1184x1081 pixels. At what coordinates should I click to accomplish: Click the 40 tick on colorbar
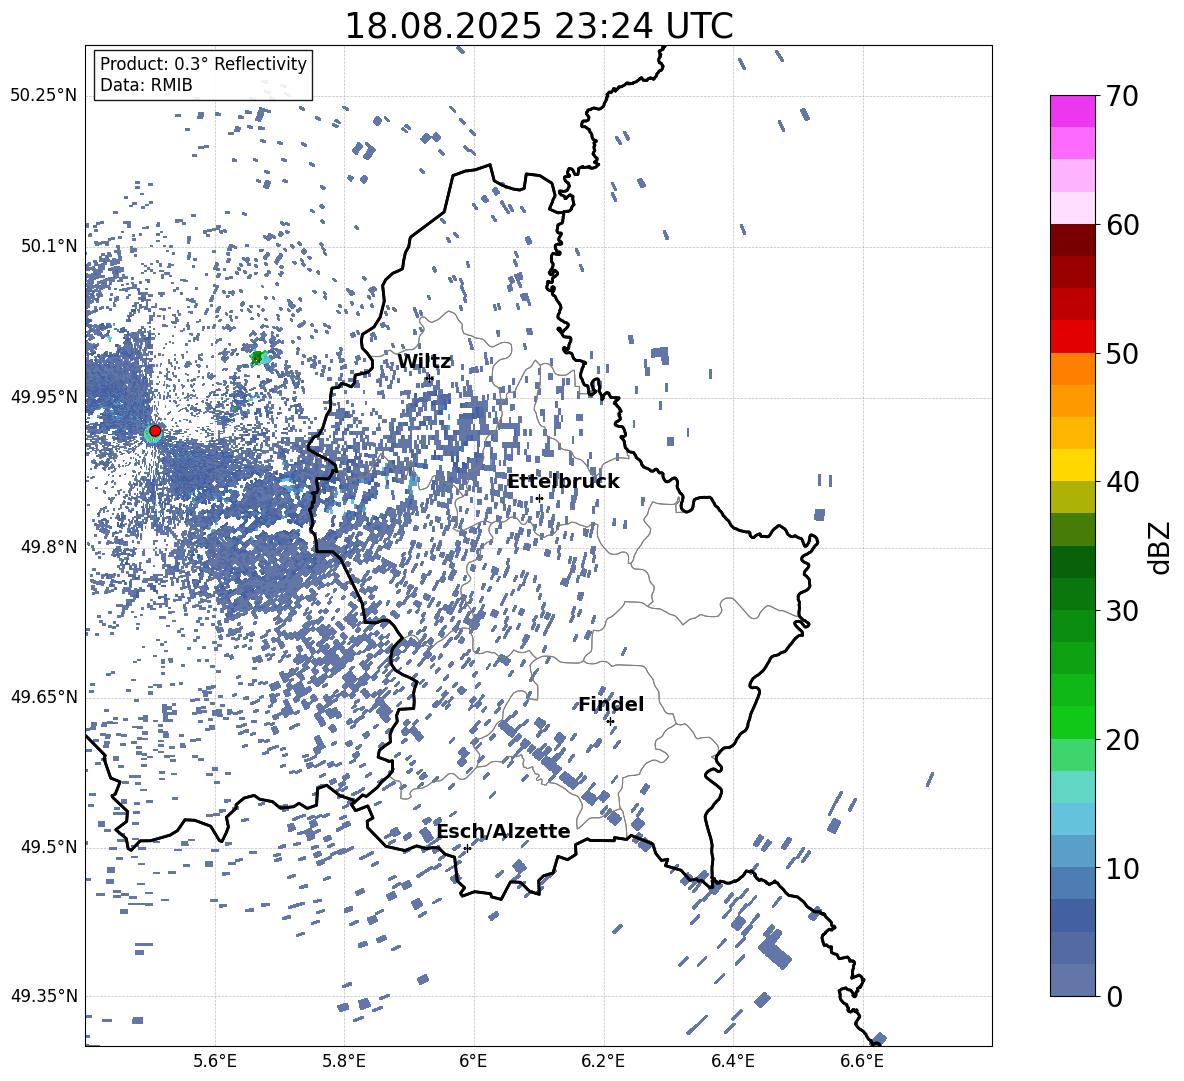(1121, 482)
